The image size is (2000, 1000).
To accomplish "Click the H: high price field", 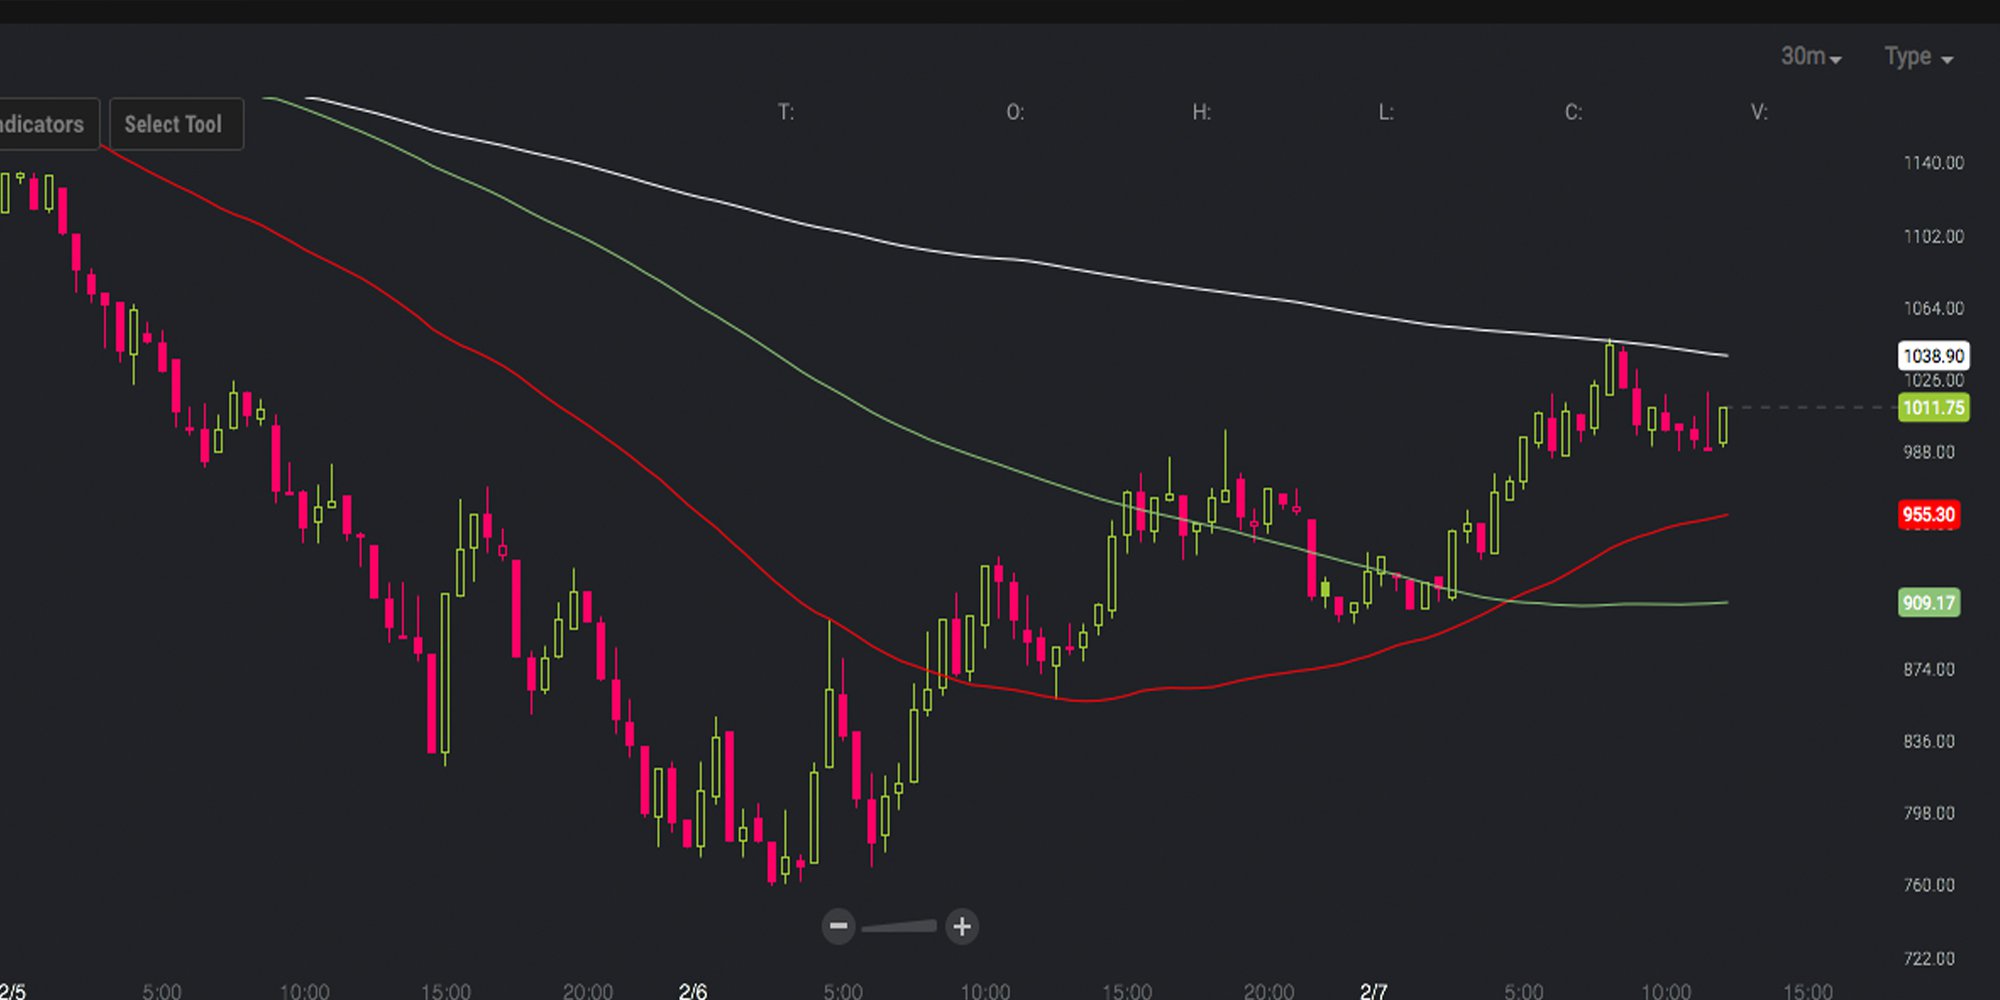I will pyautogui.click(x=1201, y=112).
